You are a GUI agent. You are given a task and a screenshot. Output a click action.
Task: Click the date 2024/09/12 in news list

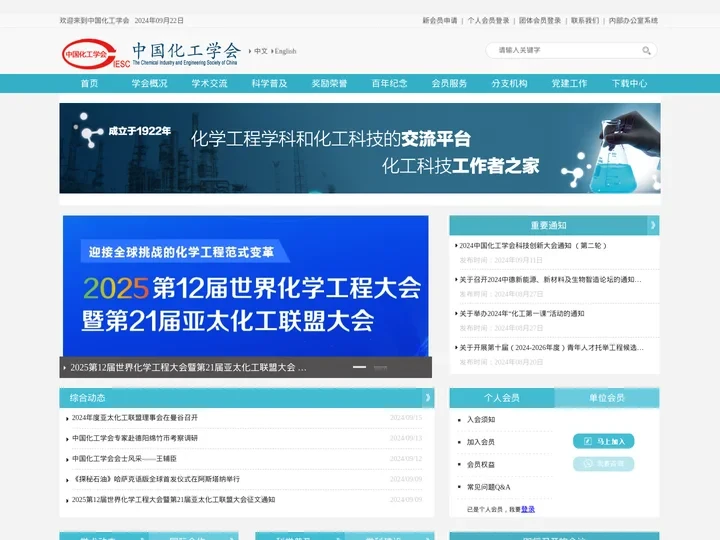coord(406,459)
